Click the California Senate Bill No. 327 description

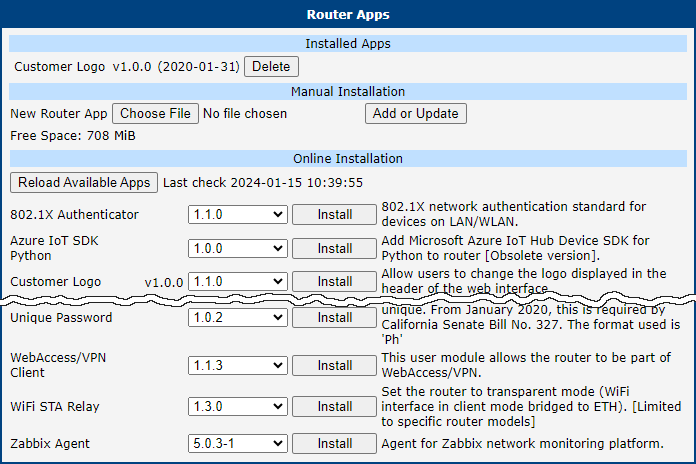coord(530,325)
